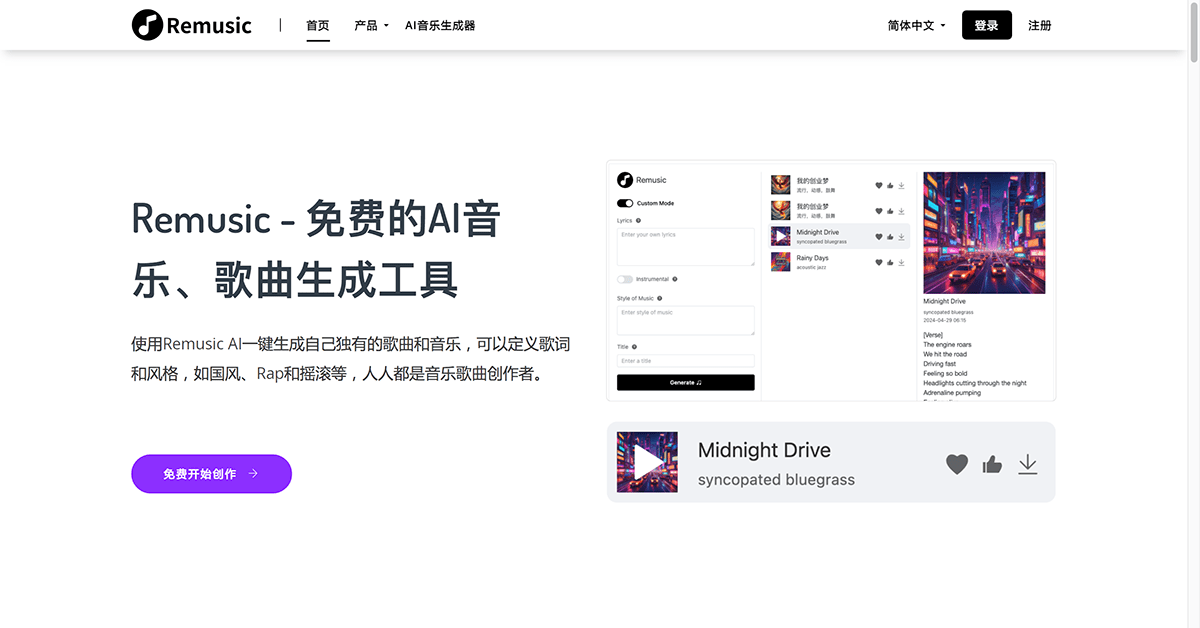Click the purple 免费开始创作 button

(x=211, y=474)
